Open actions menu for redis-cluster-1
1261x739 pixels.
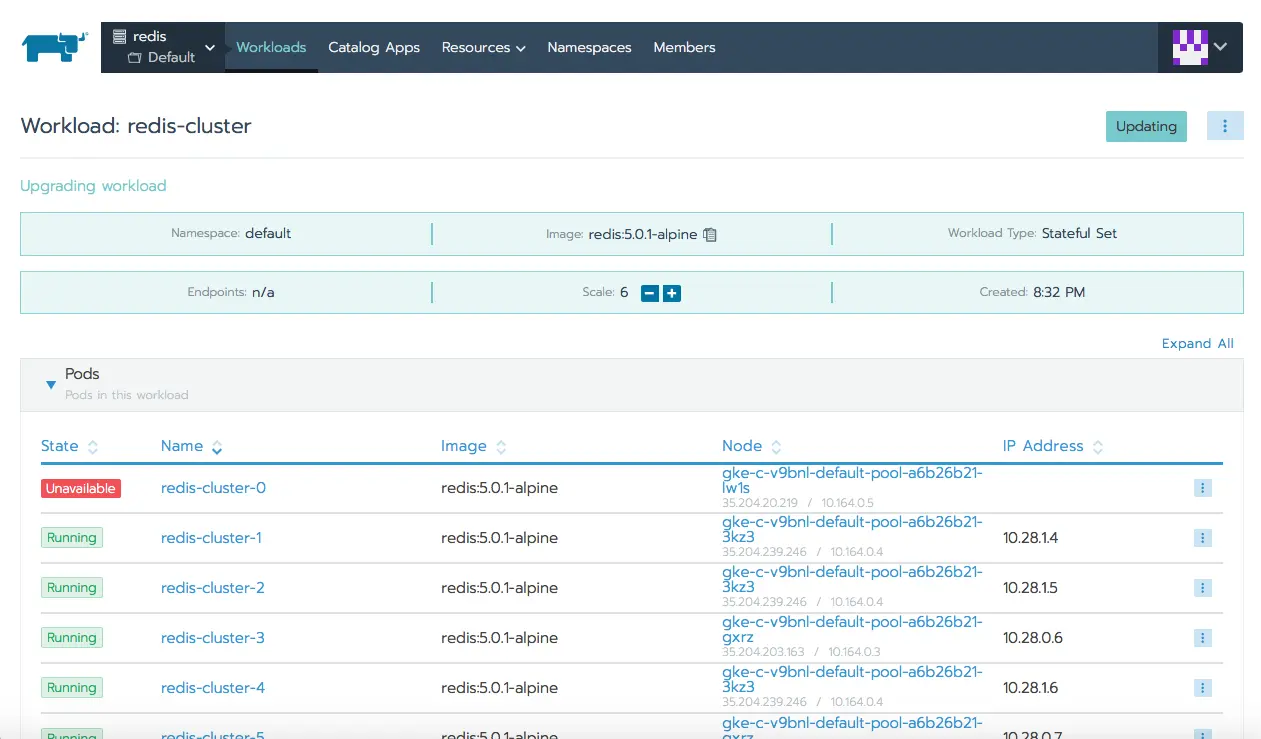pyautogui.click(x=1203, y=538)
